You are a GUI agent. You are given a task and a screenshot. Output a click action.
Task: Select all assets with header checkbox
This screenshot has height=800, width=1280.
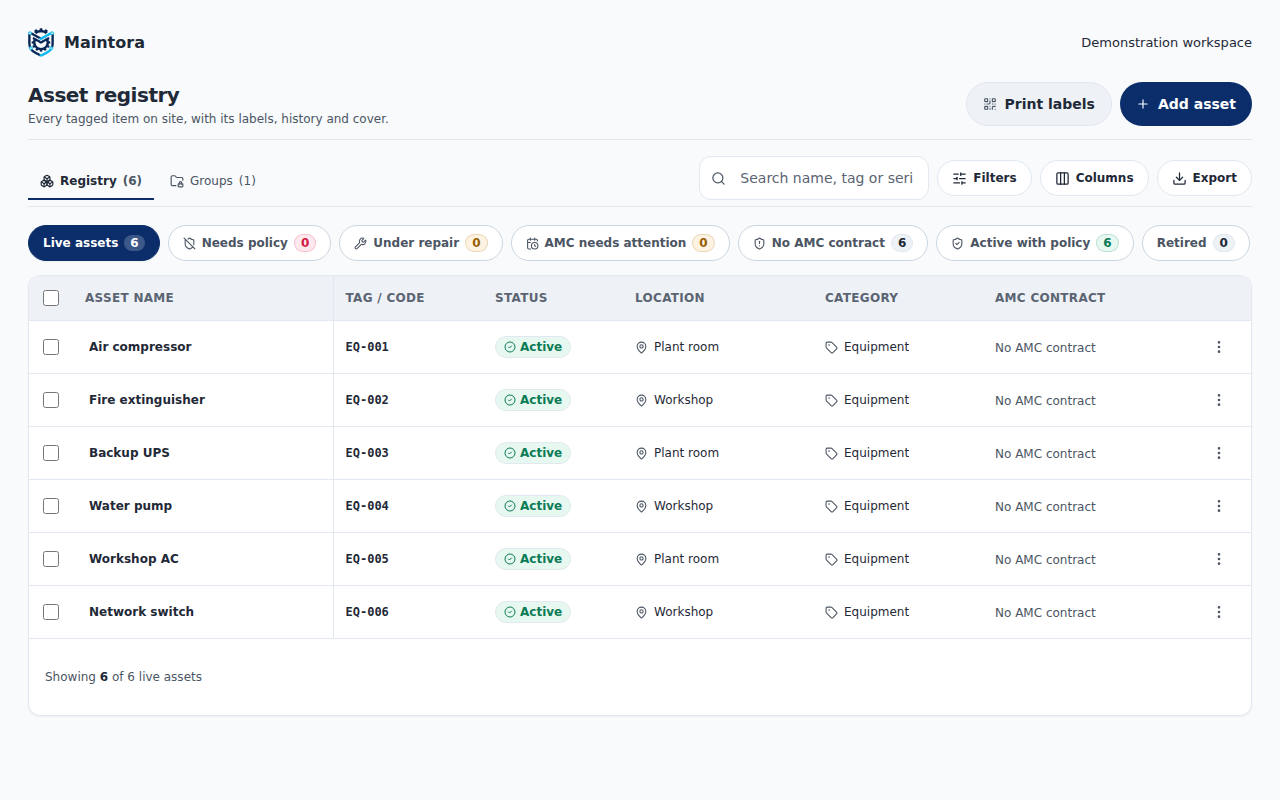51,298
